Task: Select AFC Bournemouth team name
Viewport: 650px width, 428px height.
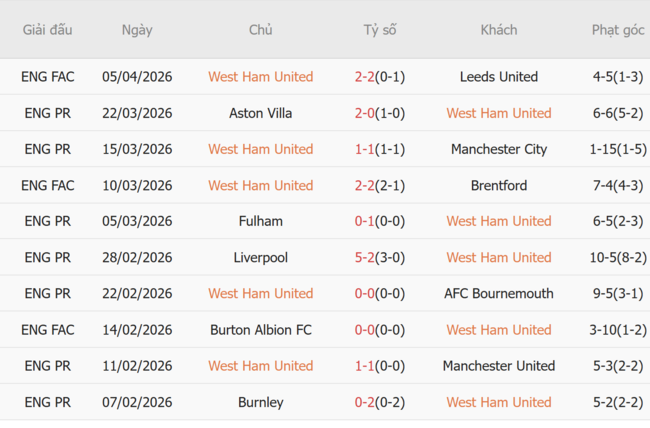Action: pos(498,293)
